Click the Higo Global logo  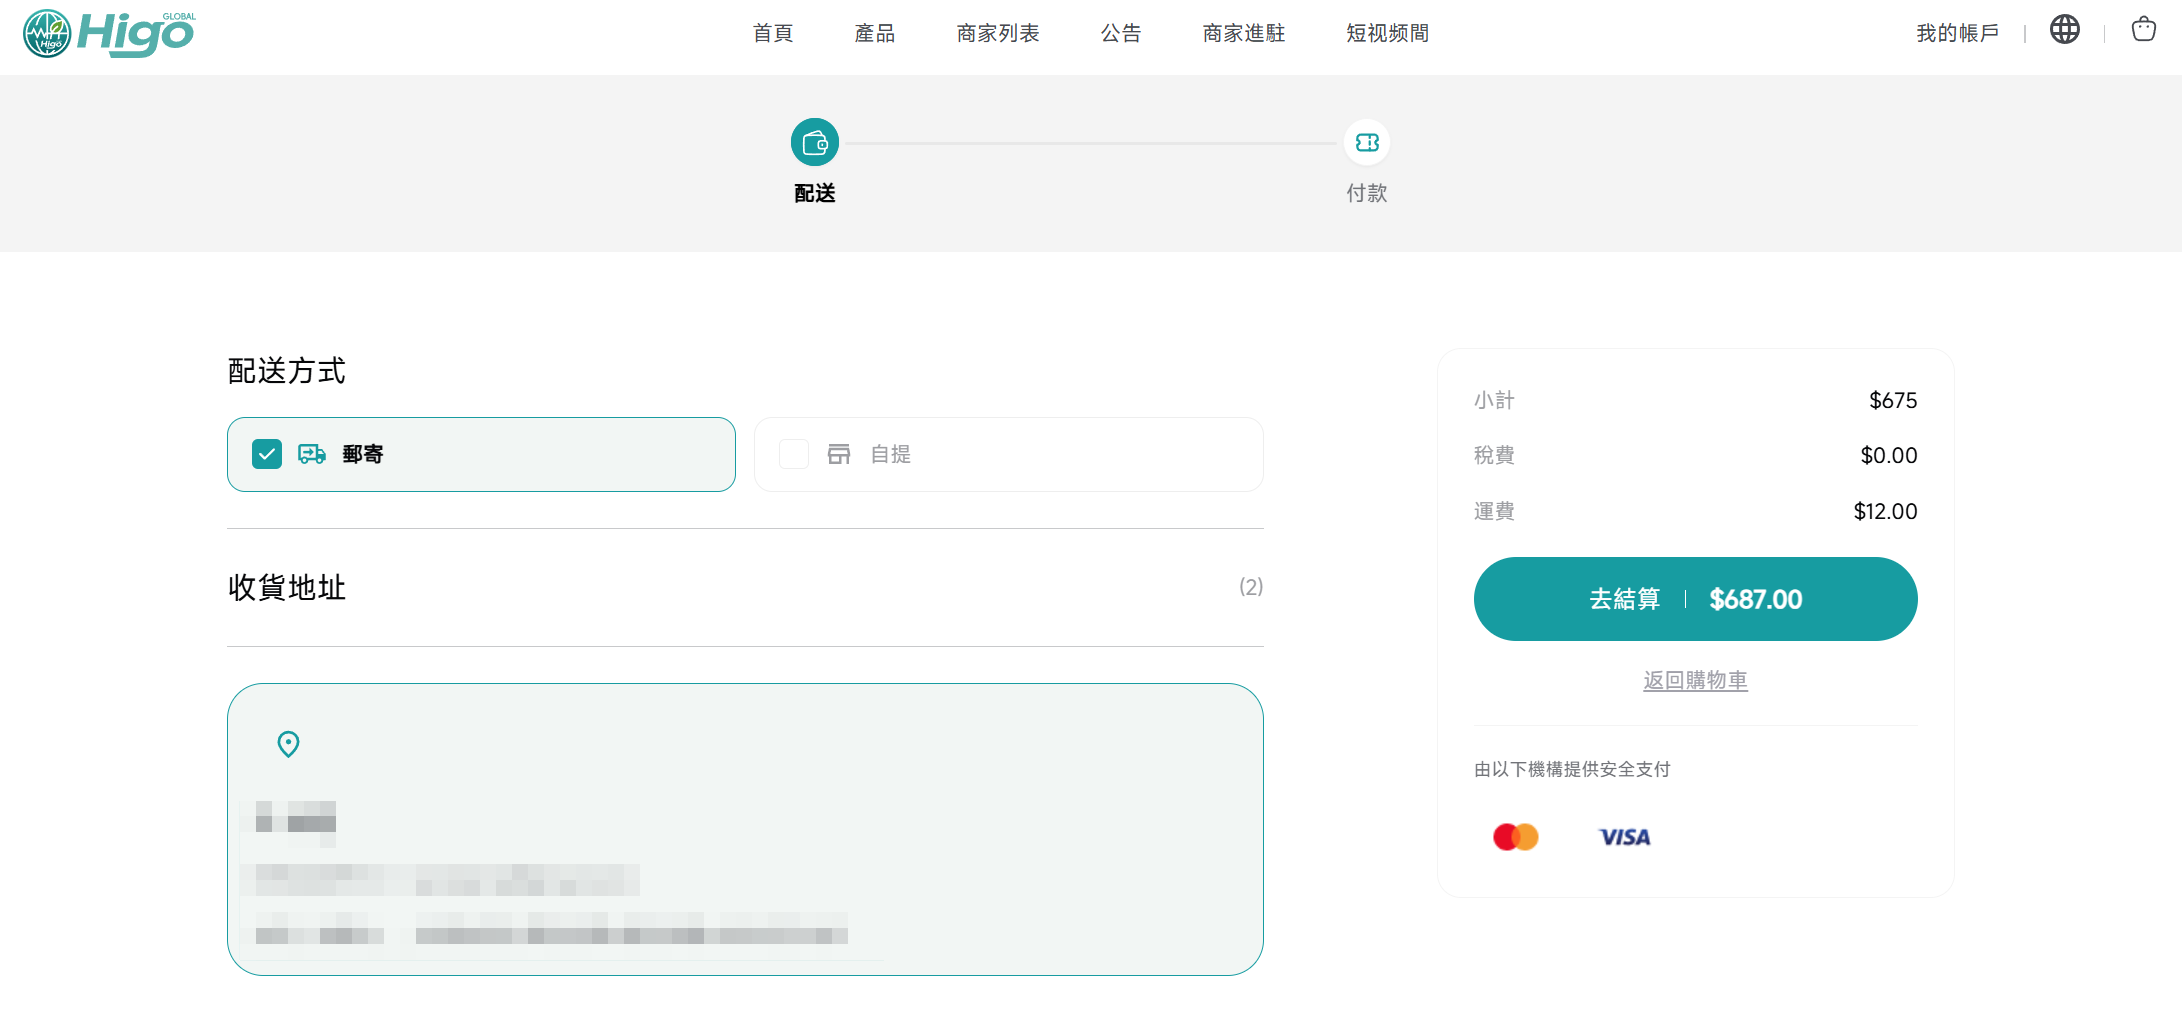pyautogui.click(x=109, y=33)
